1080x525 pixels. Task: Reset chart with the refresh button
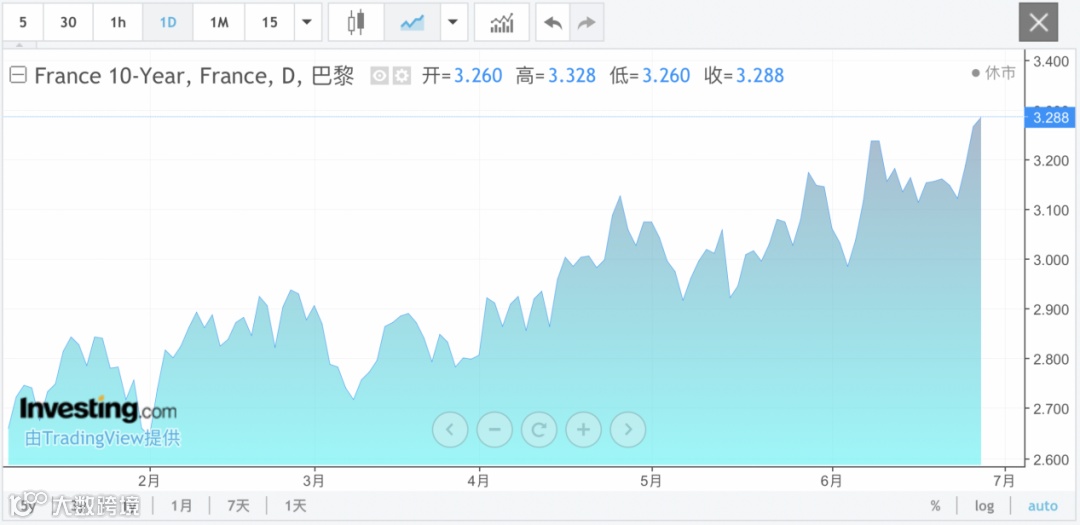539,430
